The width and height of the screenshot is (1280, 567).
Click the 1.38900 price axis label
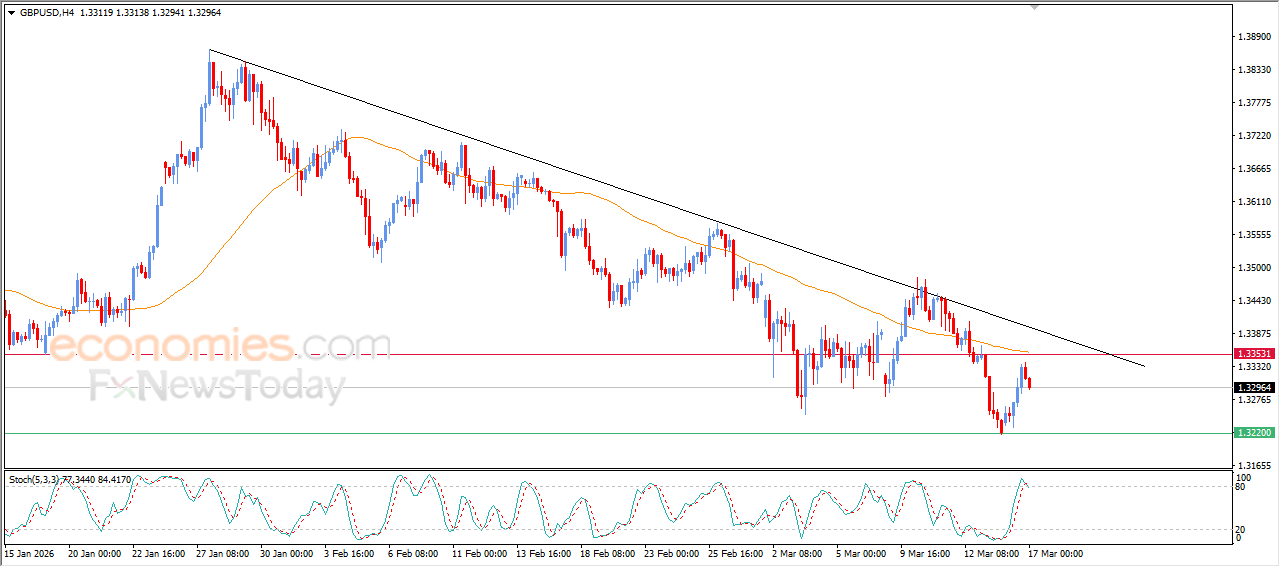tap(1254, 37)
